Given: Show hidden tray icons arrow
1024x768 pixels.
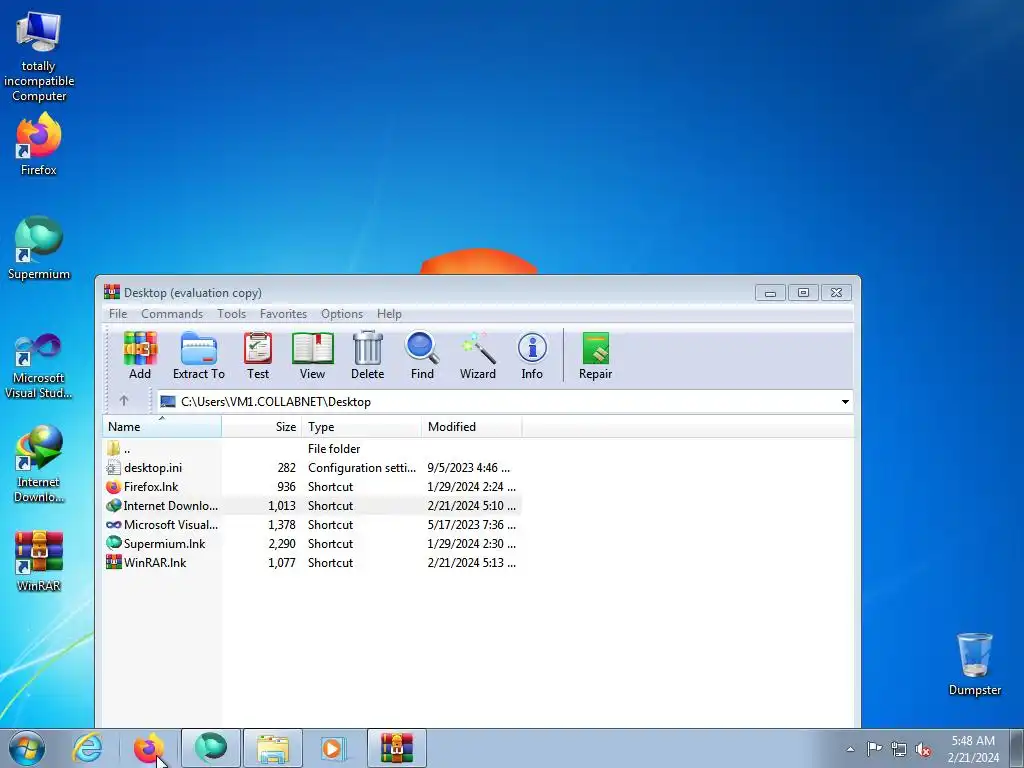Looking at the screenshot, I should [850, 749].
